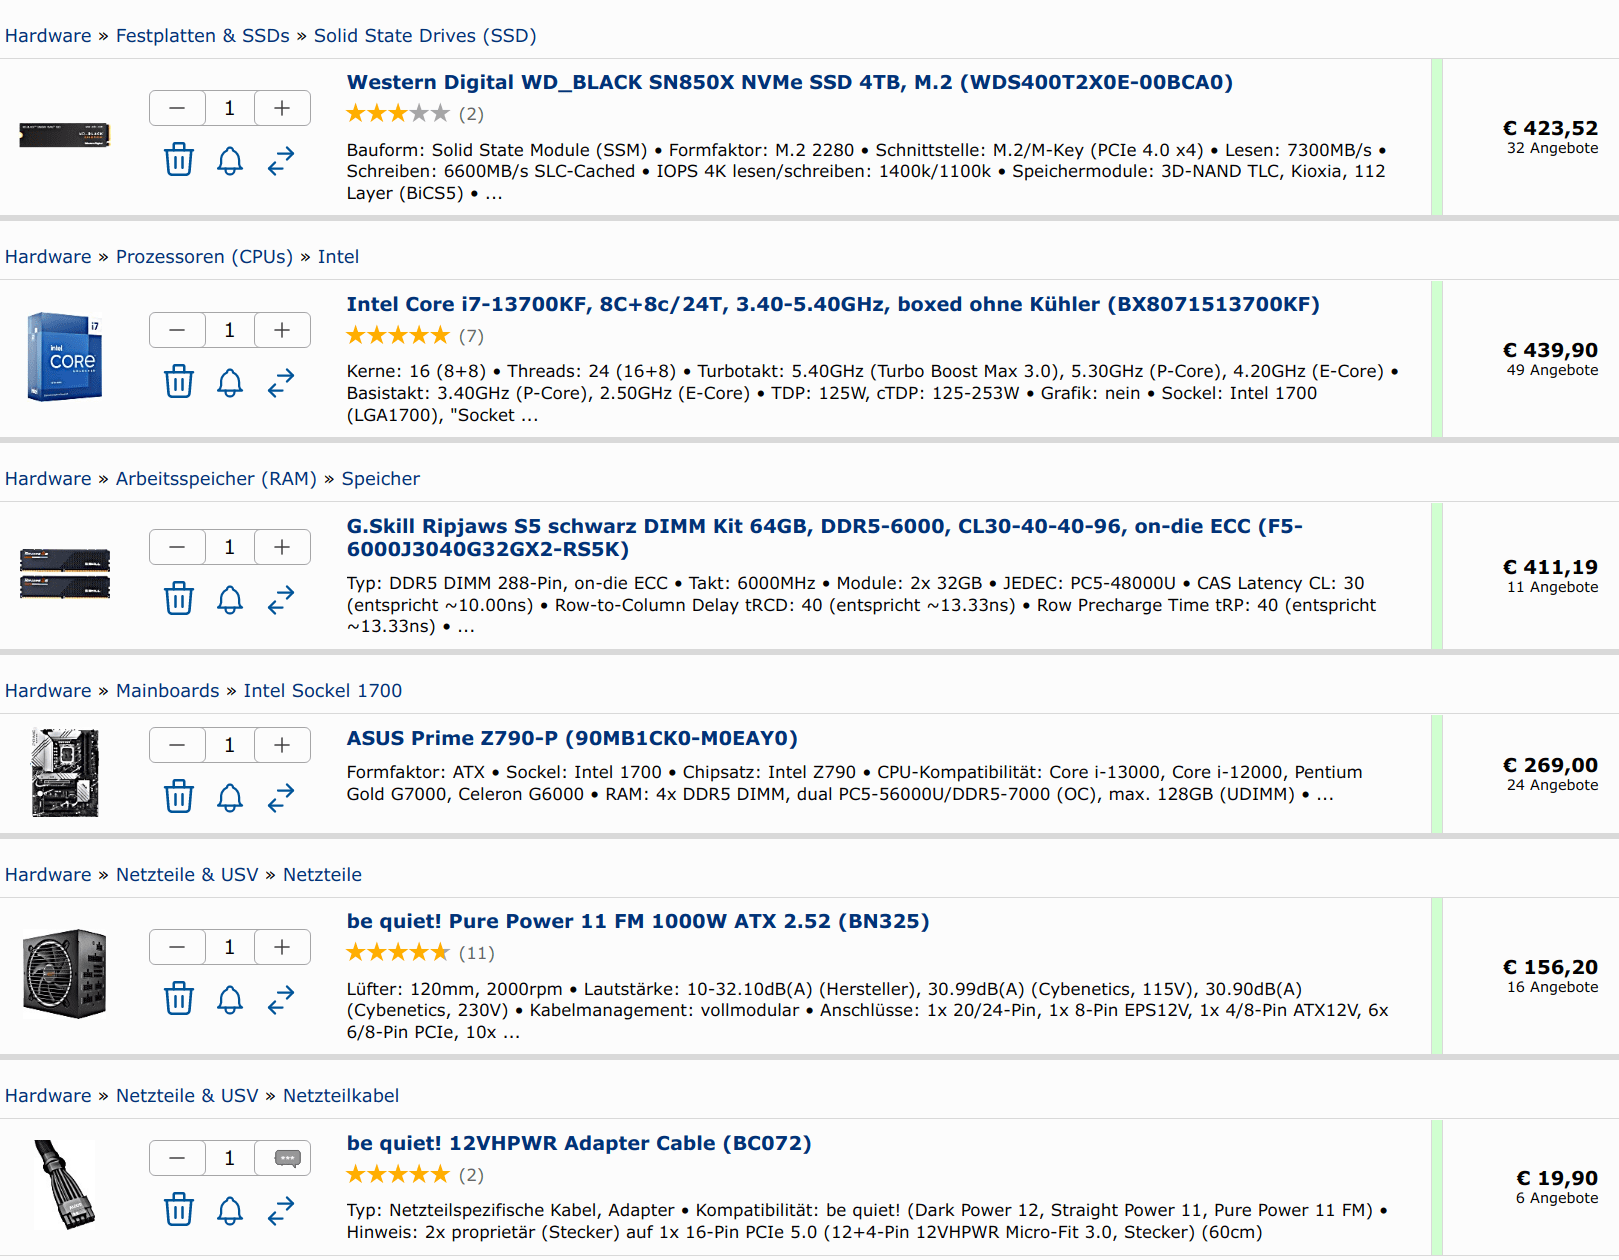Click the 12VHPWR cable thumbnail image
The height and width of the screenshot is (1260, 1619).
[65, 1185]
